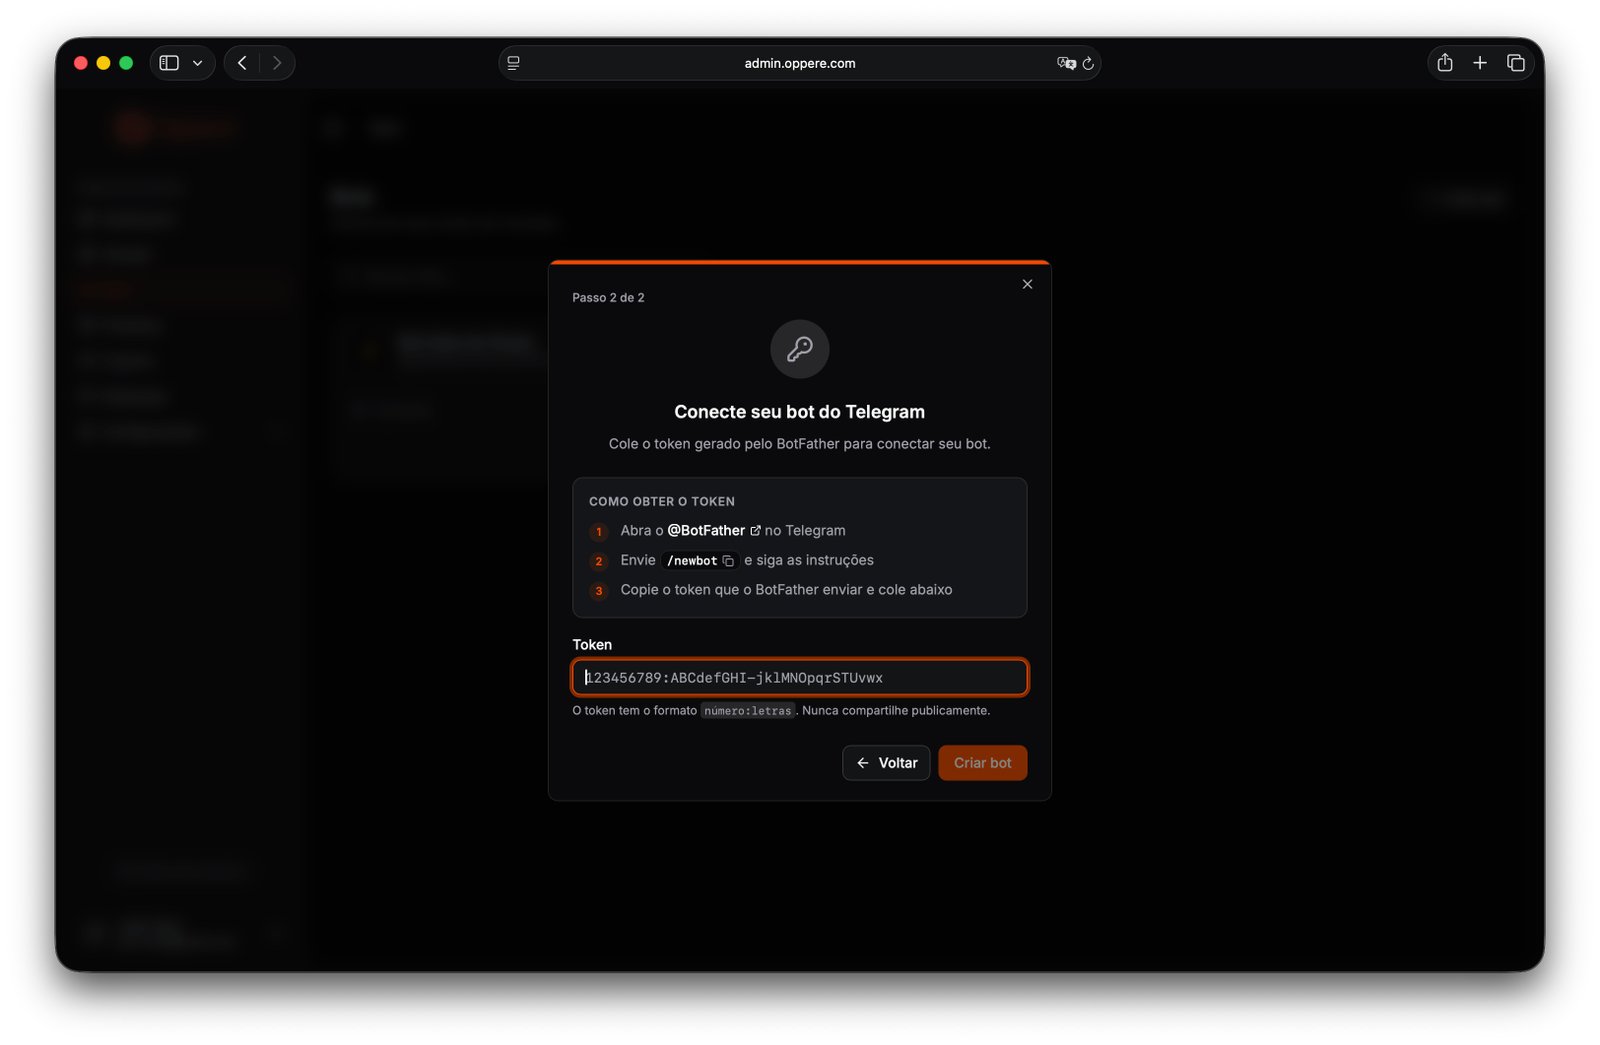This screenshot has width=1600, height=1045.
Task: Open a new tab with plus icon
Action: point(1479,63)
